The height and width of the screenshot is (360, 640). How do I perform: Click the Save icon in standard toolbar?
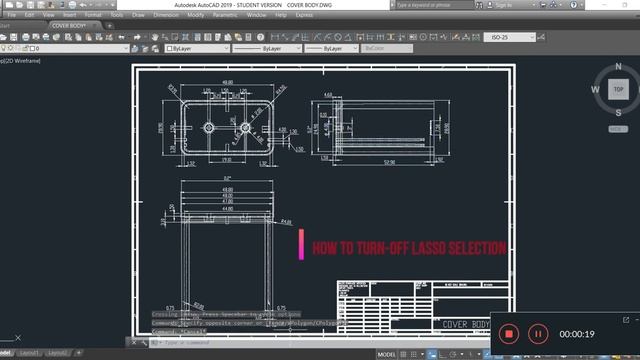click(14, 38)
